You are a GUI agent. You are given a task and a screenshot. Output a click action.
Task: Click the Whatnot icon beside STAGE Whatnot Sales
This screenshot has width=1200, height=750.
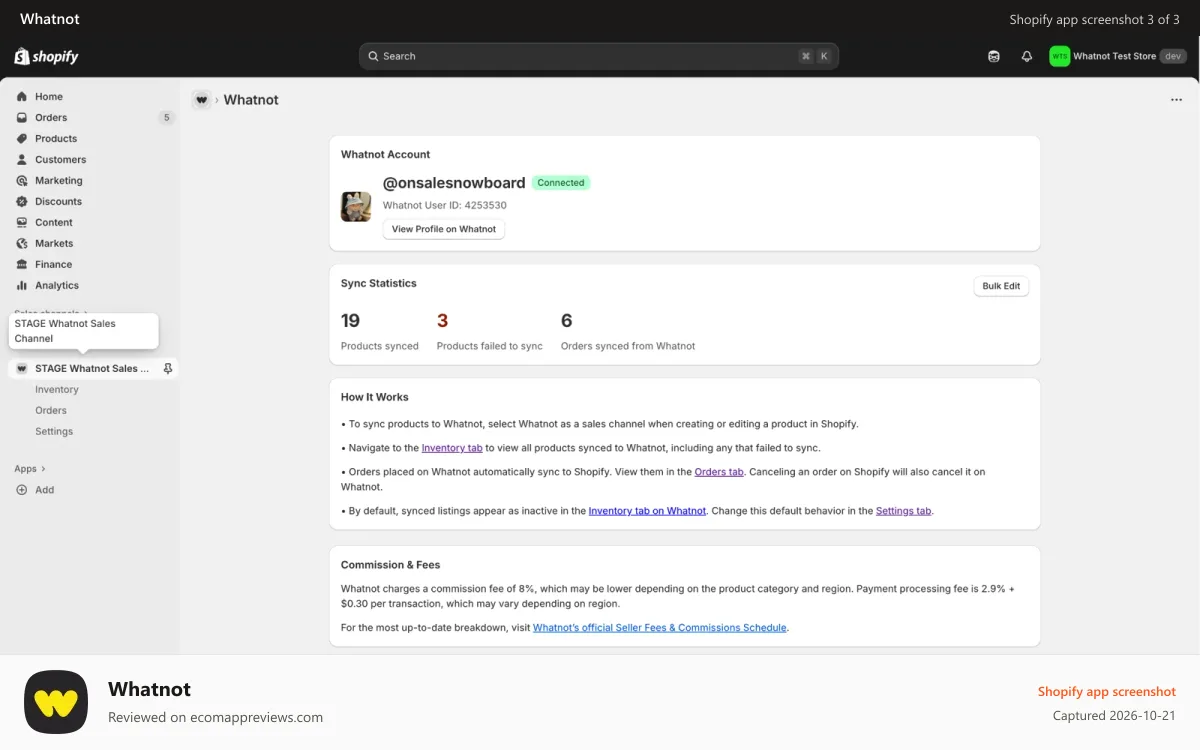22,369
